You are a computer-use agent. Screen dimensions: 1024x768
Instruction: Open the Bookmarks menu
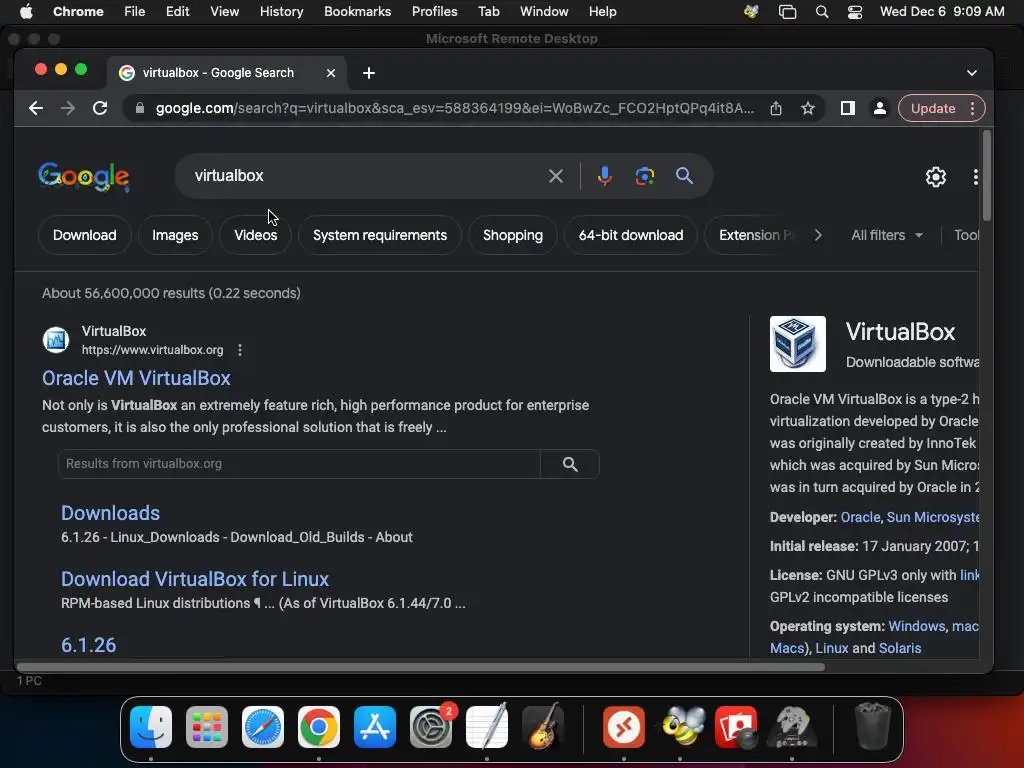coord(358,12)
